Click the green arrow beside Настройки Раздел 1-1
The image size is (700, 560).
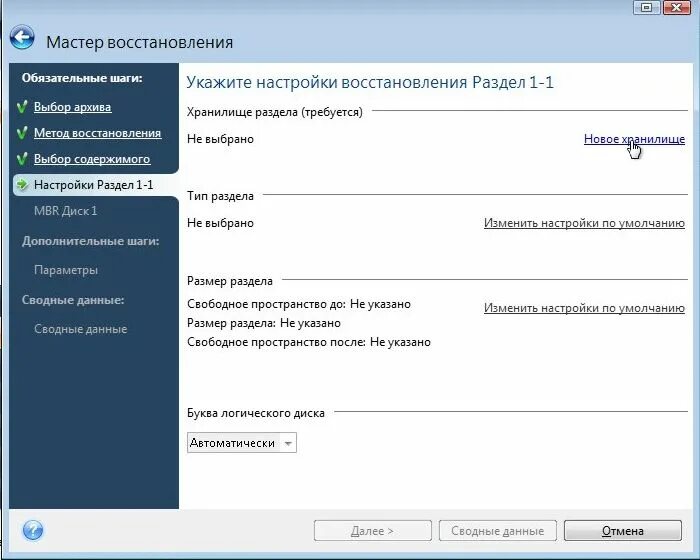coord(22,184)
